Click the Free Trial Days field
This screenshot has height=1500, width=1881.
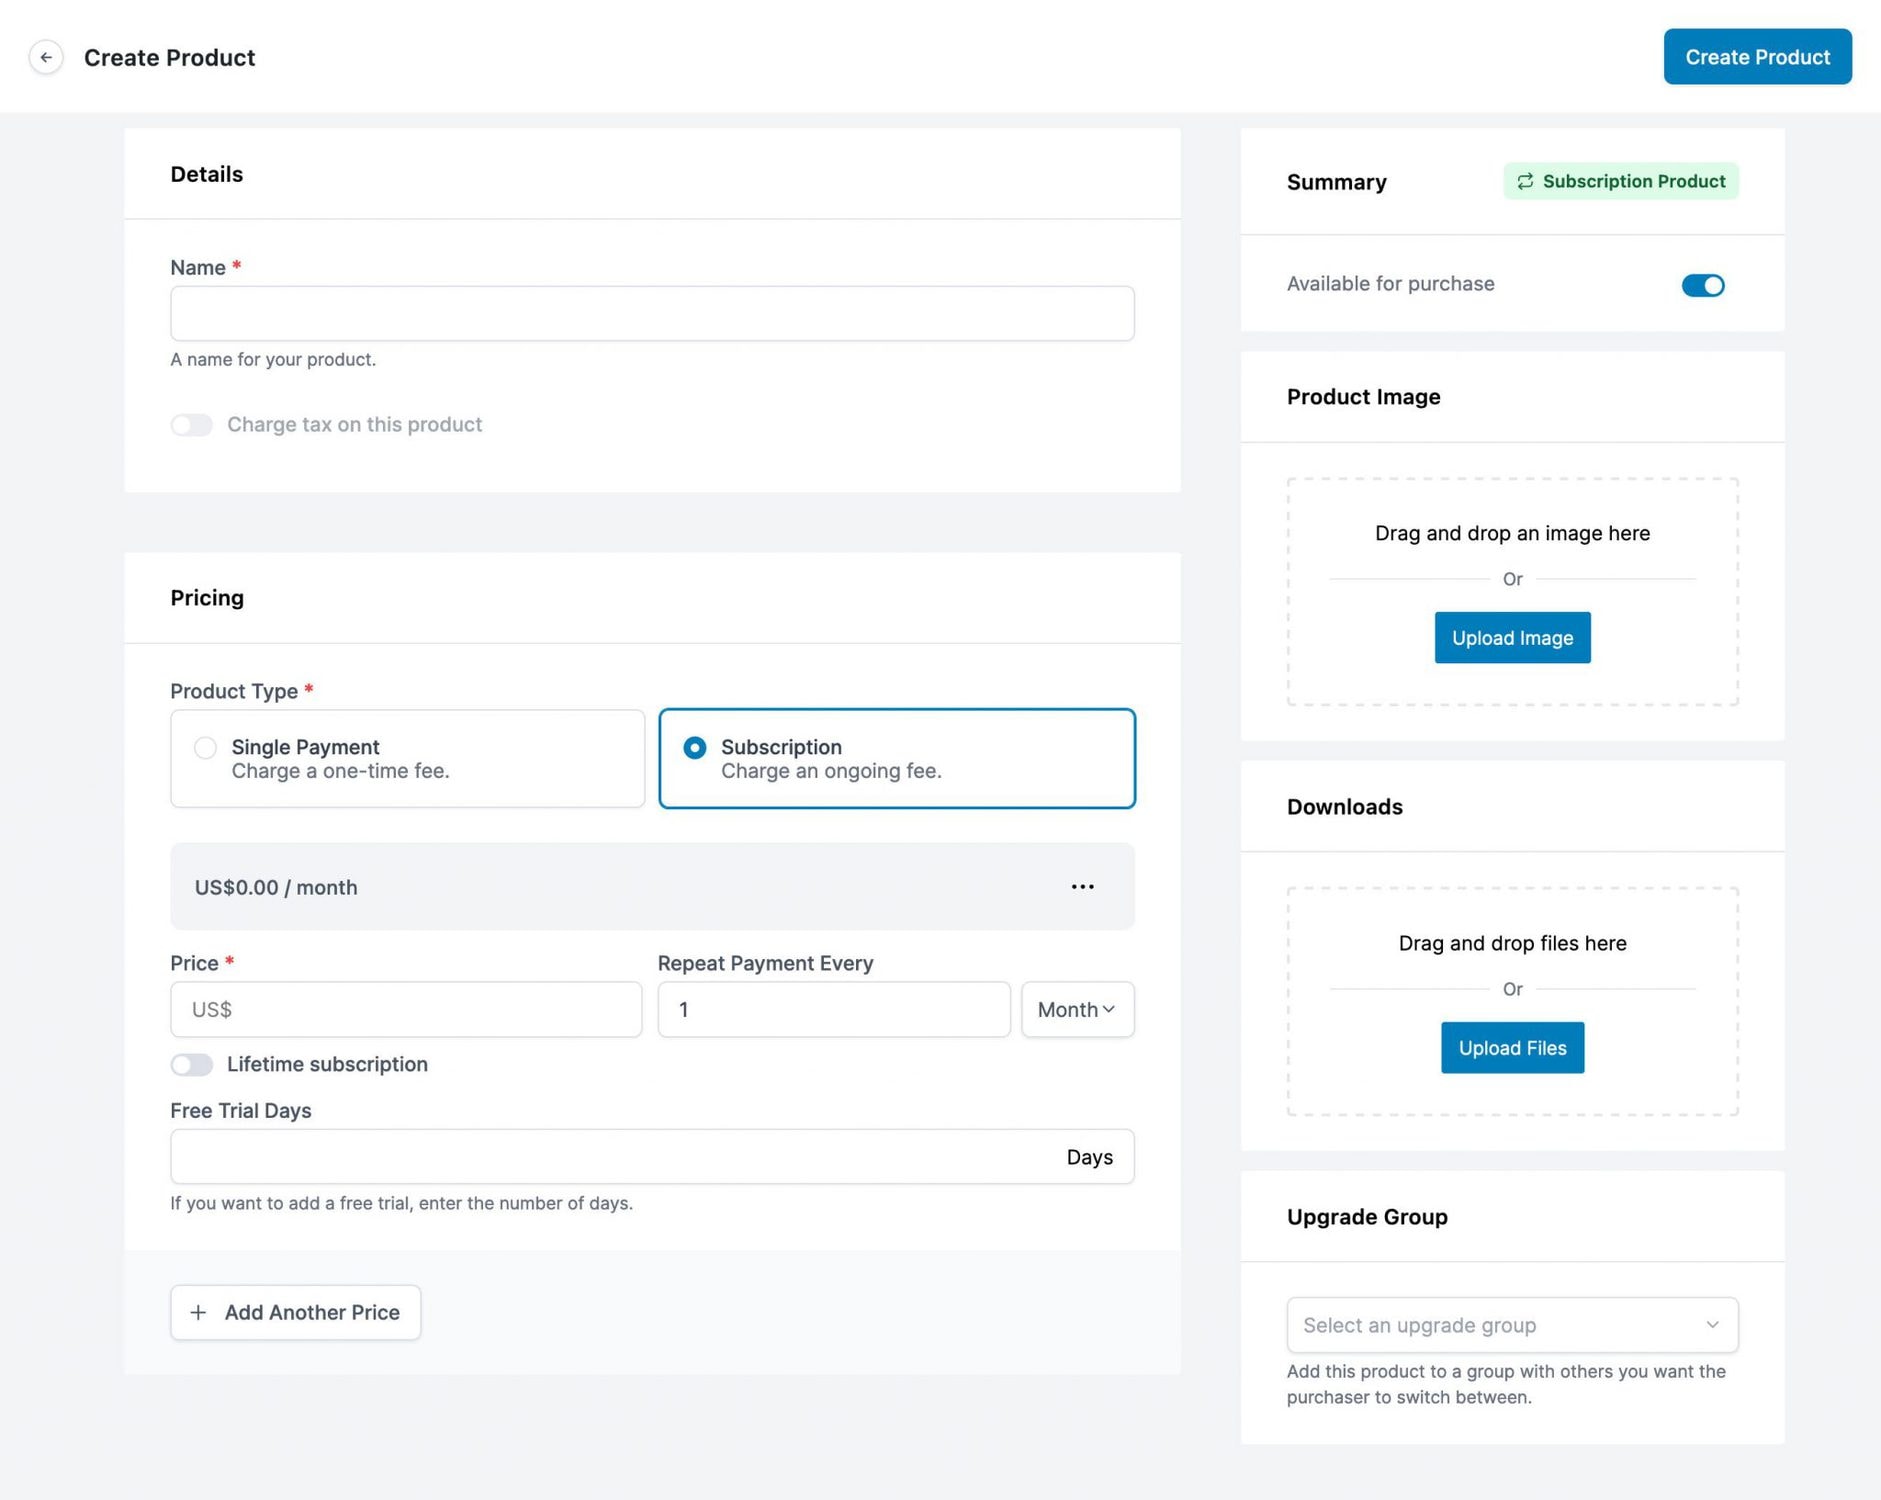tap(652, 1157)
